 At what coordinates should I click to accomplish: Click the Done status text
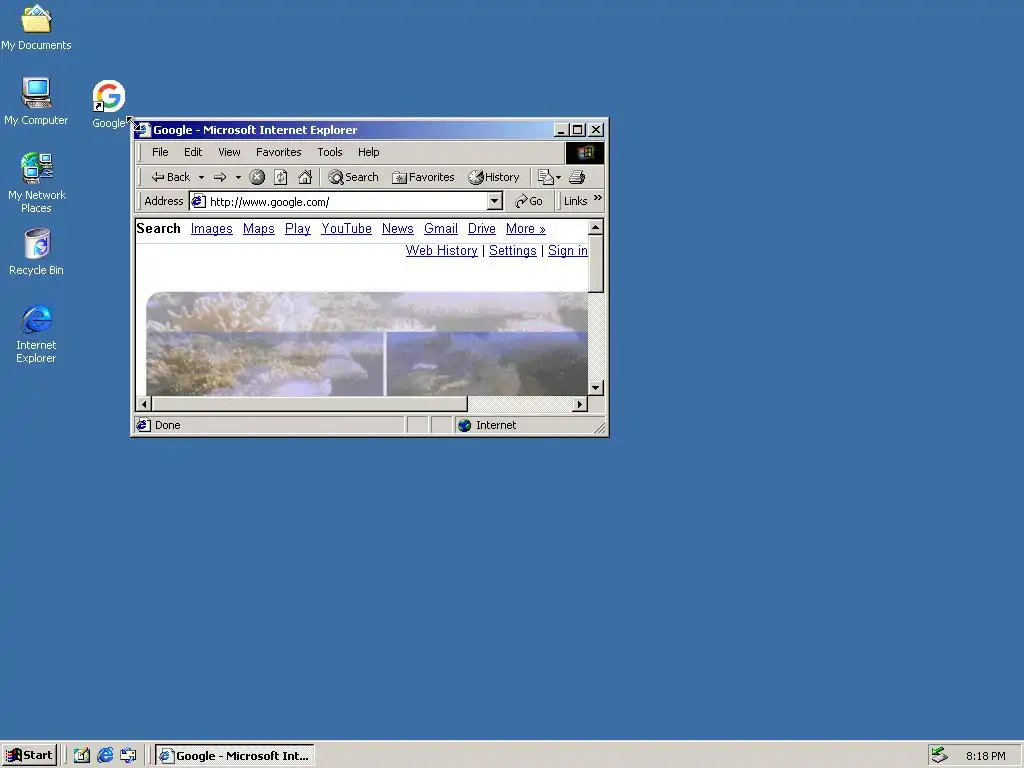coord(168,425)
